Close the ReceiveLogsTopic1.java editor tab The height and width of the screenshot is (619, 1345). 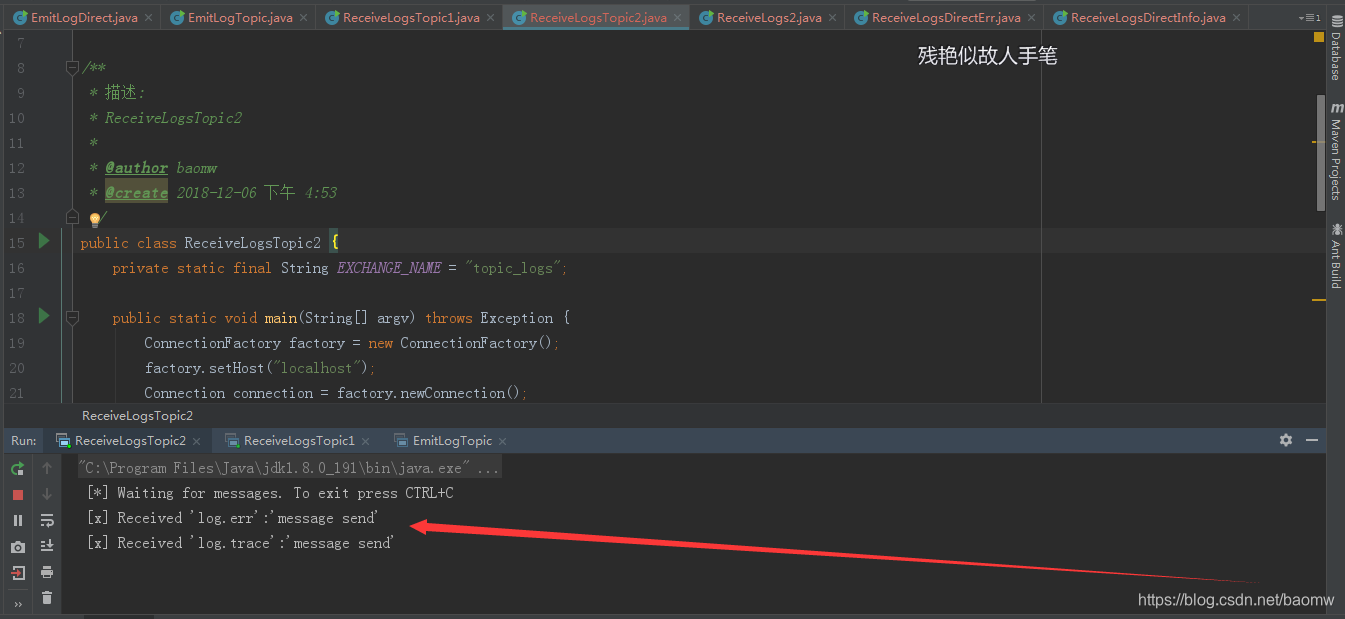click(491, 18)
